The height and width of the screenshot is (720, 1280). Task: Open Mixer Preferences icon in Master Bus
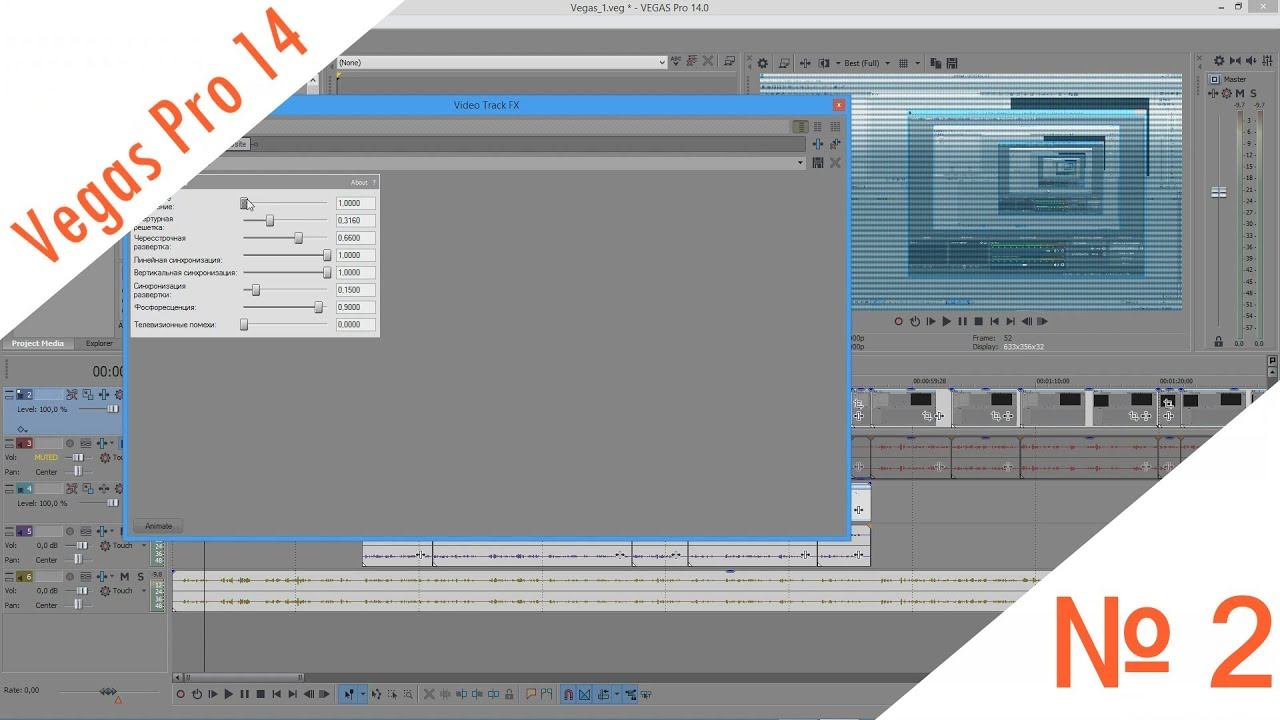1267,62
